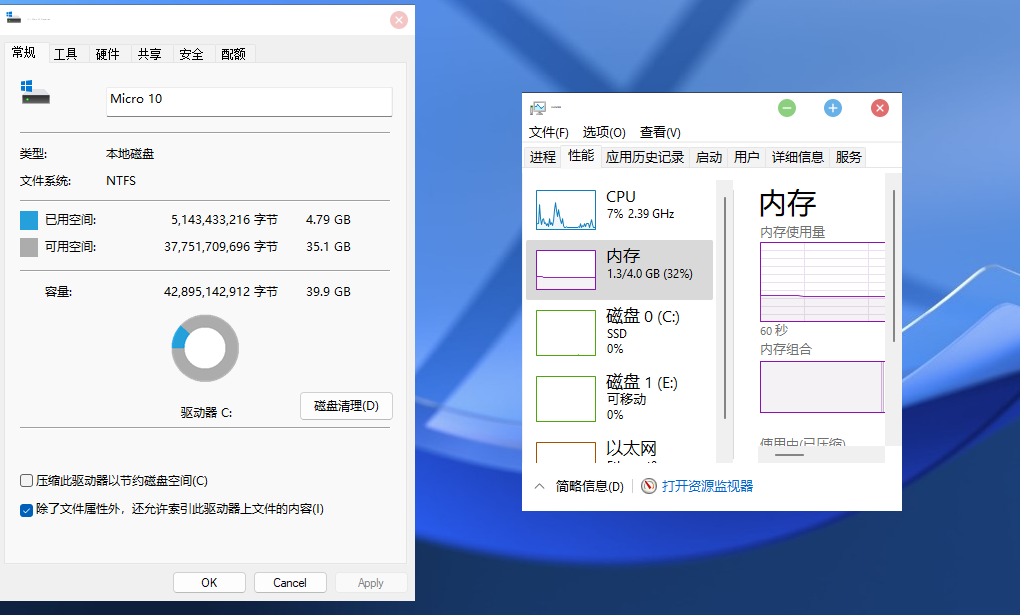Disable the 除了文件属性外 indexing checkbox
1020x615 pixels.
(25, 511)
